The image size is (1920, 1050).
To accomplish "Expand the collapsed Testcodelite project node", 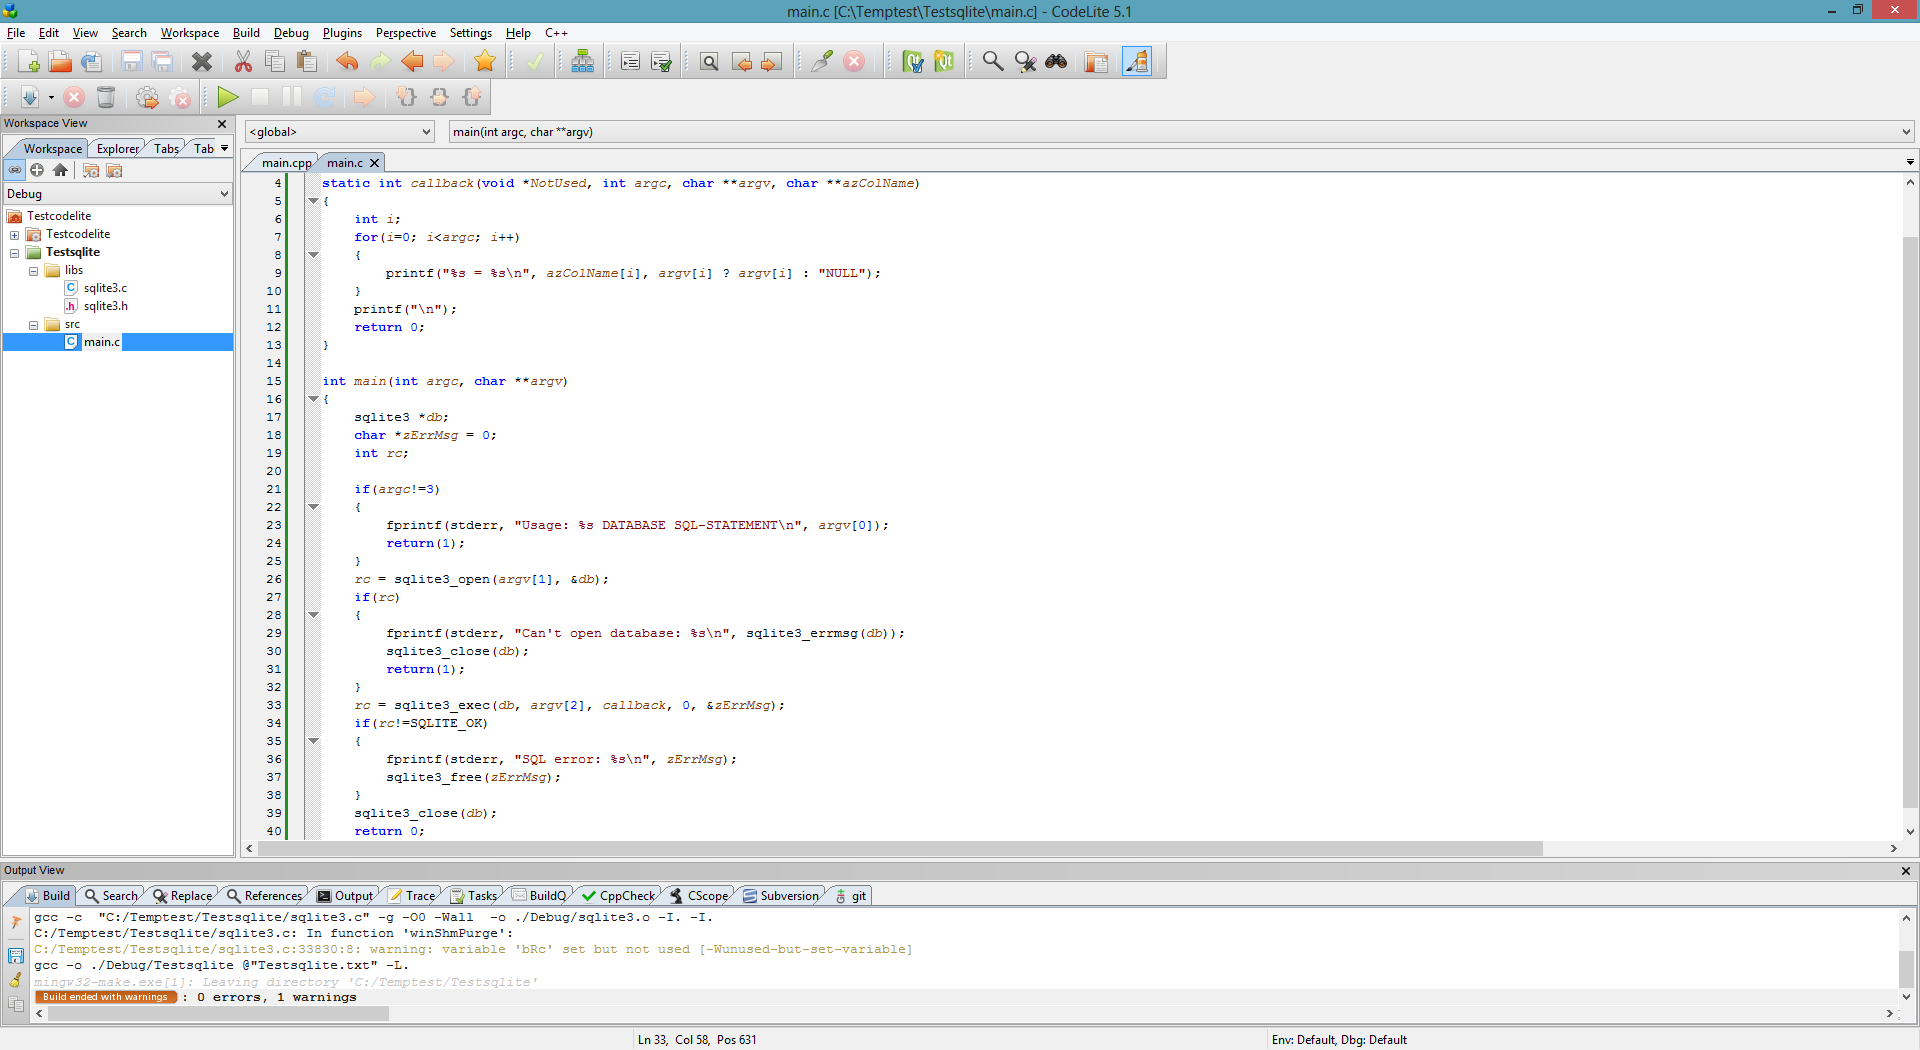I will [15, 235].
